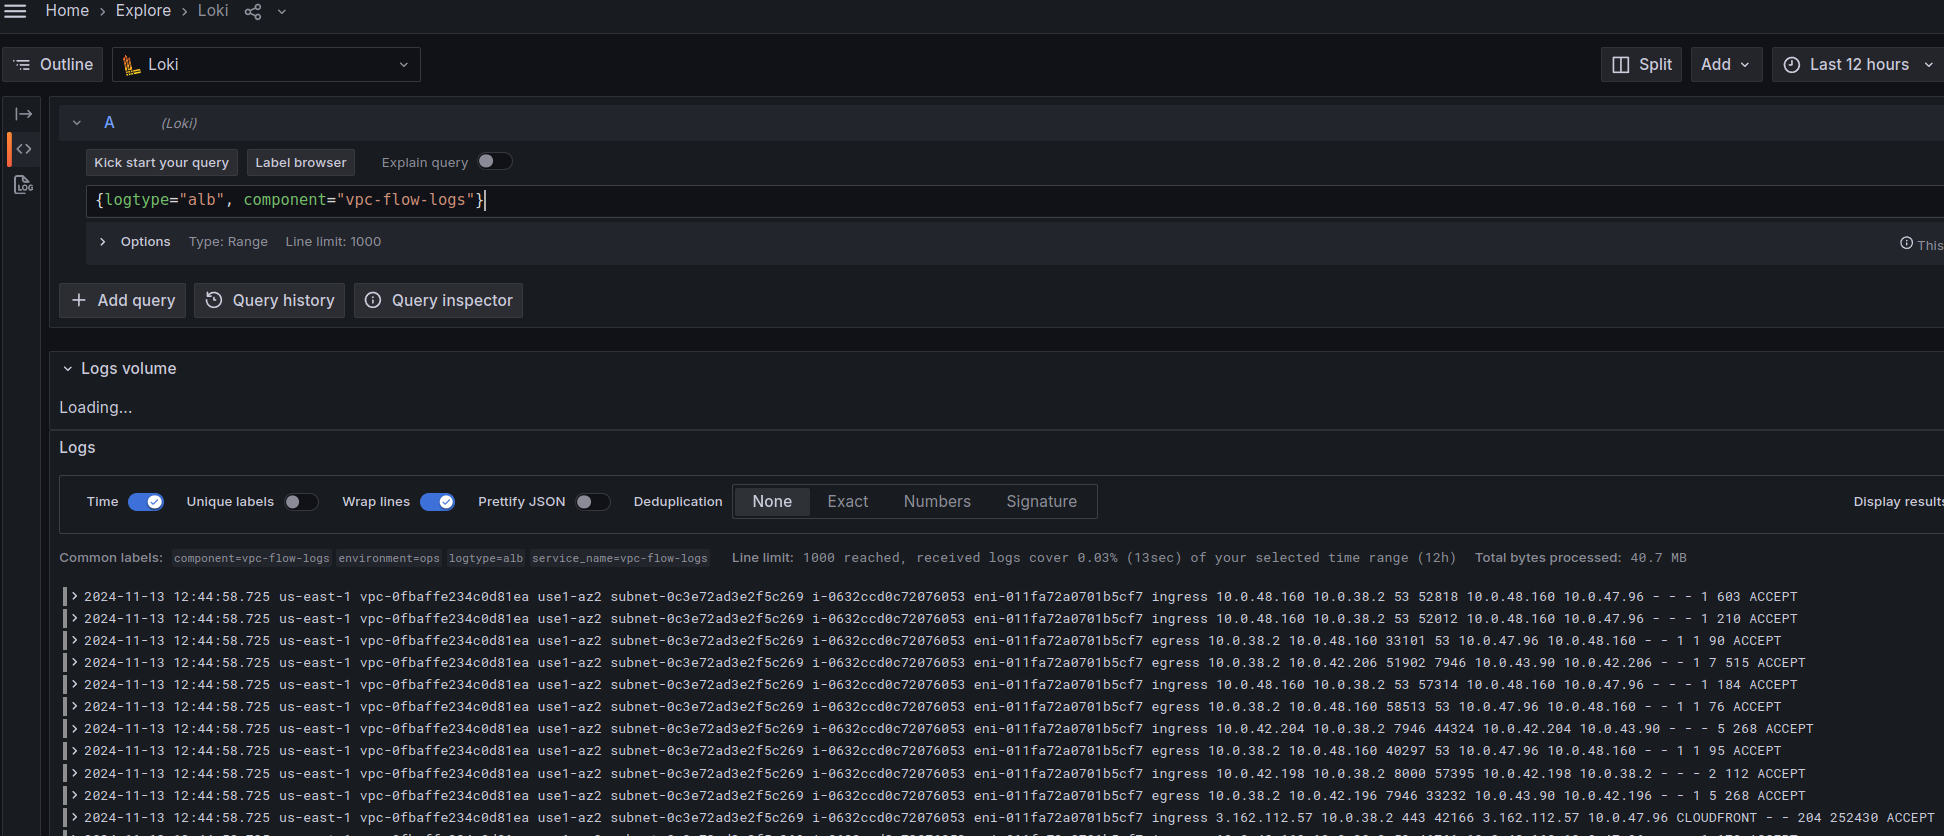Click the history clock icon in Query history
Viewport: 1944px width, 836px height.
click(x=214, y=300)
